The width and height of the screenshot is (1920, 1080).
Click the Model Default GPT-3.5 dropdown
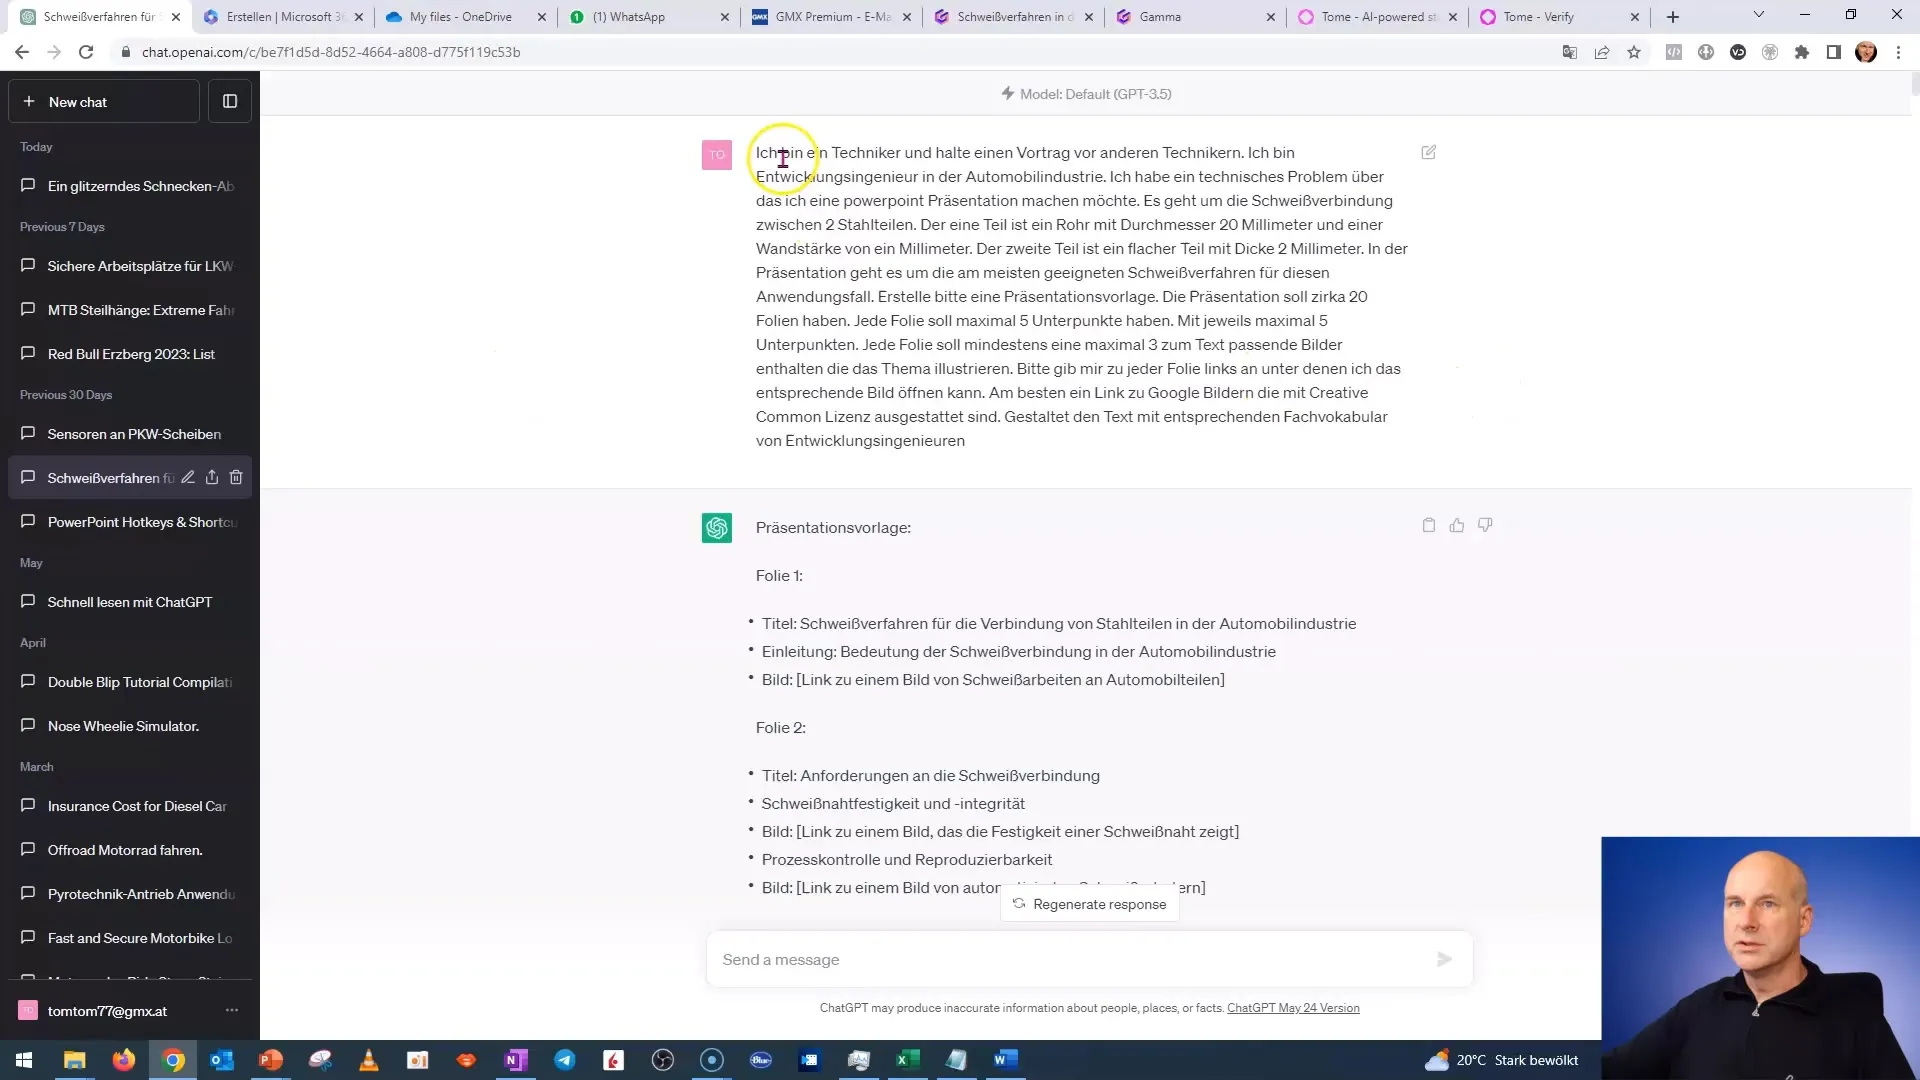(1095, 94)
